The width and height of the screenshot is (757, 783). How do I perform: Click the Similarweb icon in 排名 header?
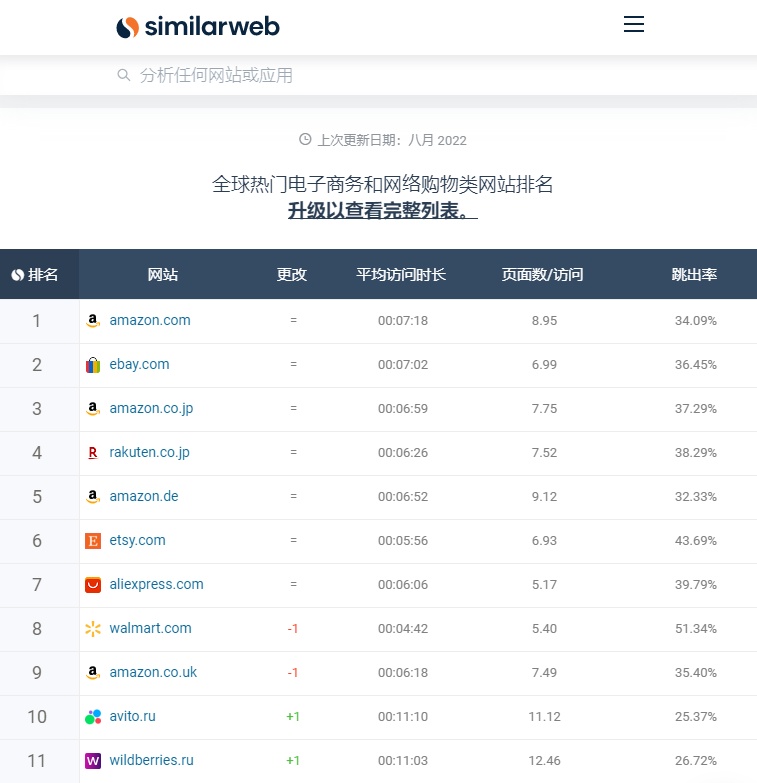point(18,275)
